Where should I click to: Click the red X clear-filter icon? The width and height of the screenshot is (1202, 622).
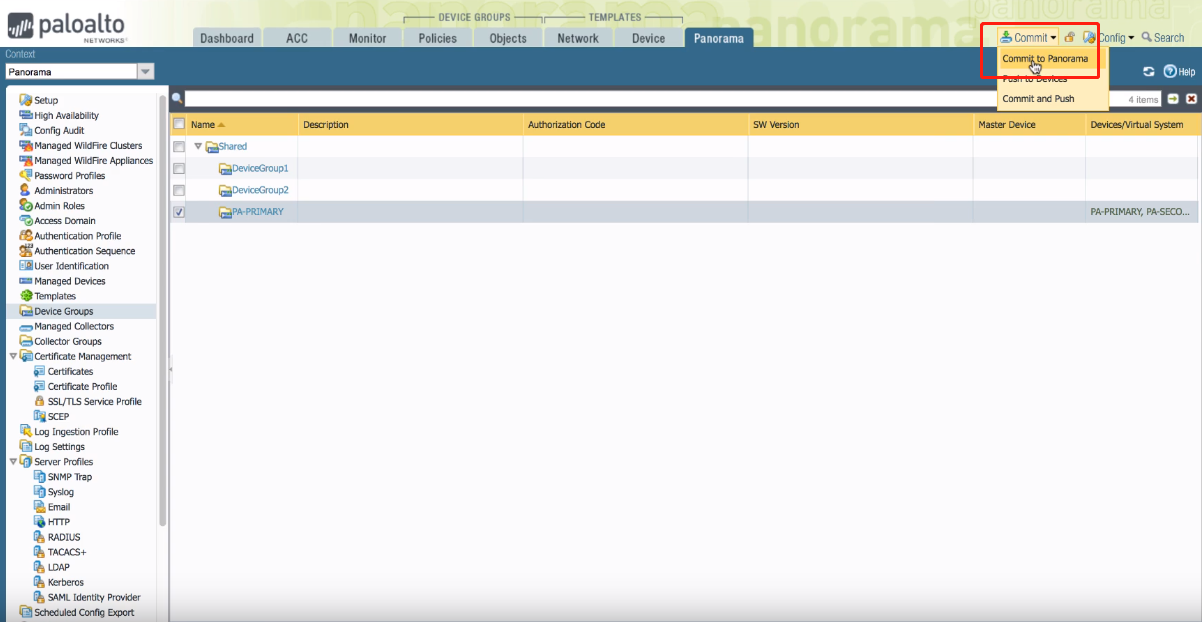tap(1191, 99)
